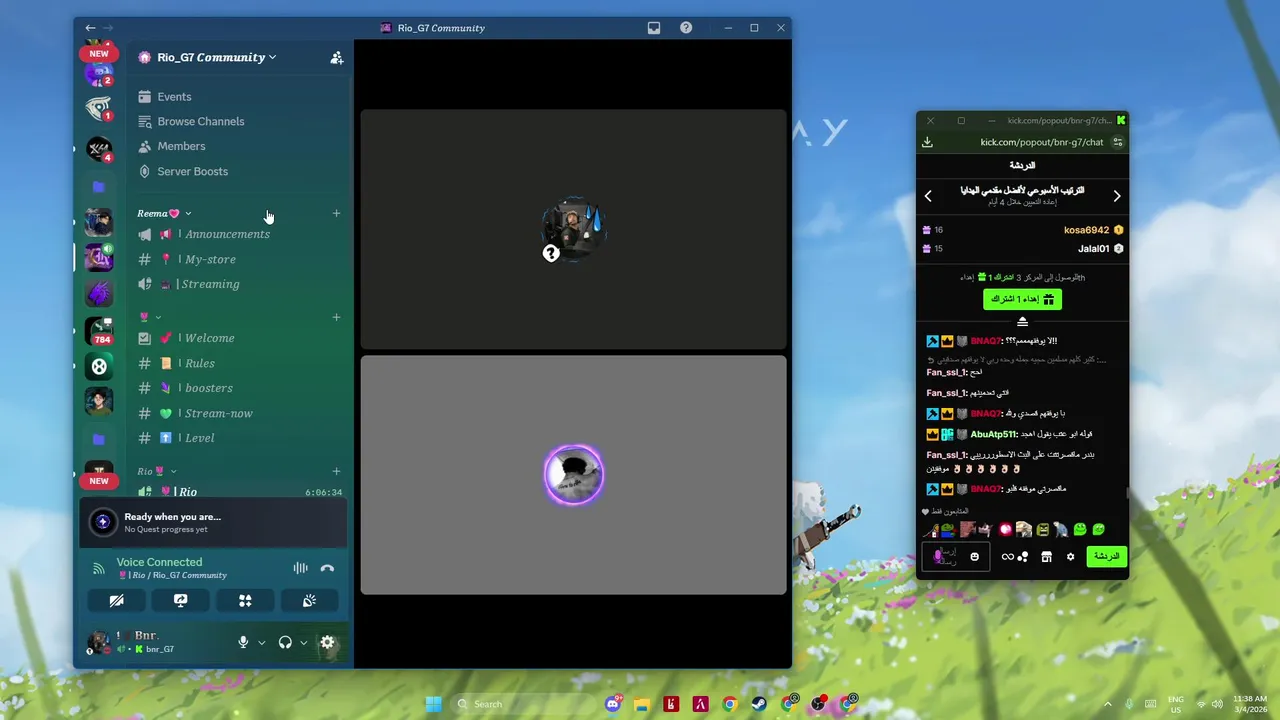Screen dimensions: 1280x720
Task: Open the Windows Start menu
Action: coord(433,704)
